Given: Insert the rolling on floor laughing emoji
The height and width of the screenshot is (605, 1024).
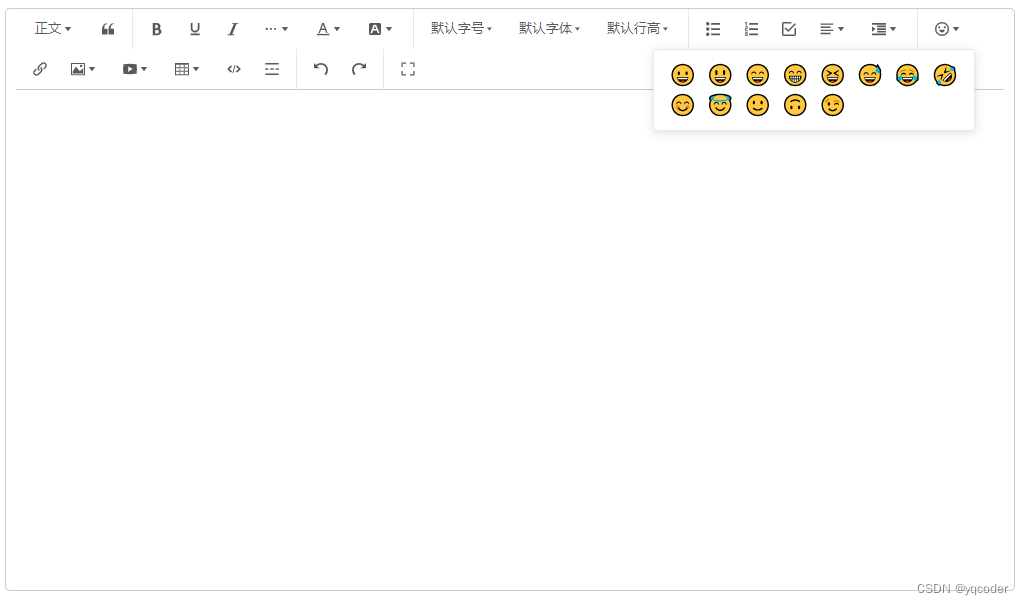Looking at the screenshot, I should (945, 75).
